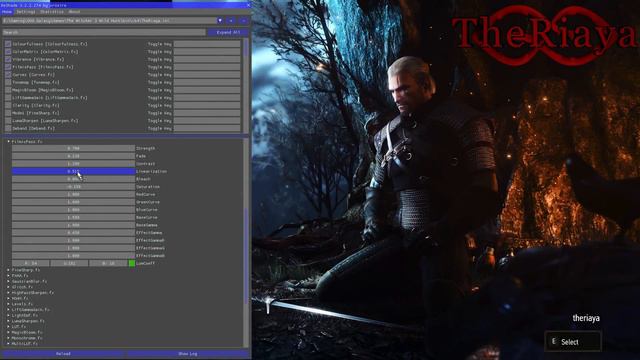Screen dimensions: 640x360
Task: Click the LumCoeff blue channel field
Action: (108, 263)
